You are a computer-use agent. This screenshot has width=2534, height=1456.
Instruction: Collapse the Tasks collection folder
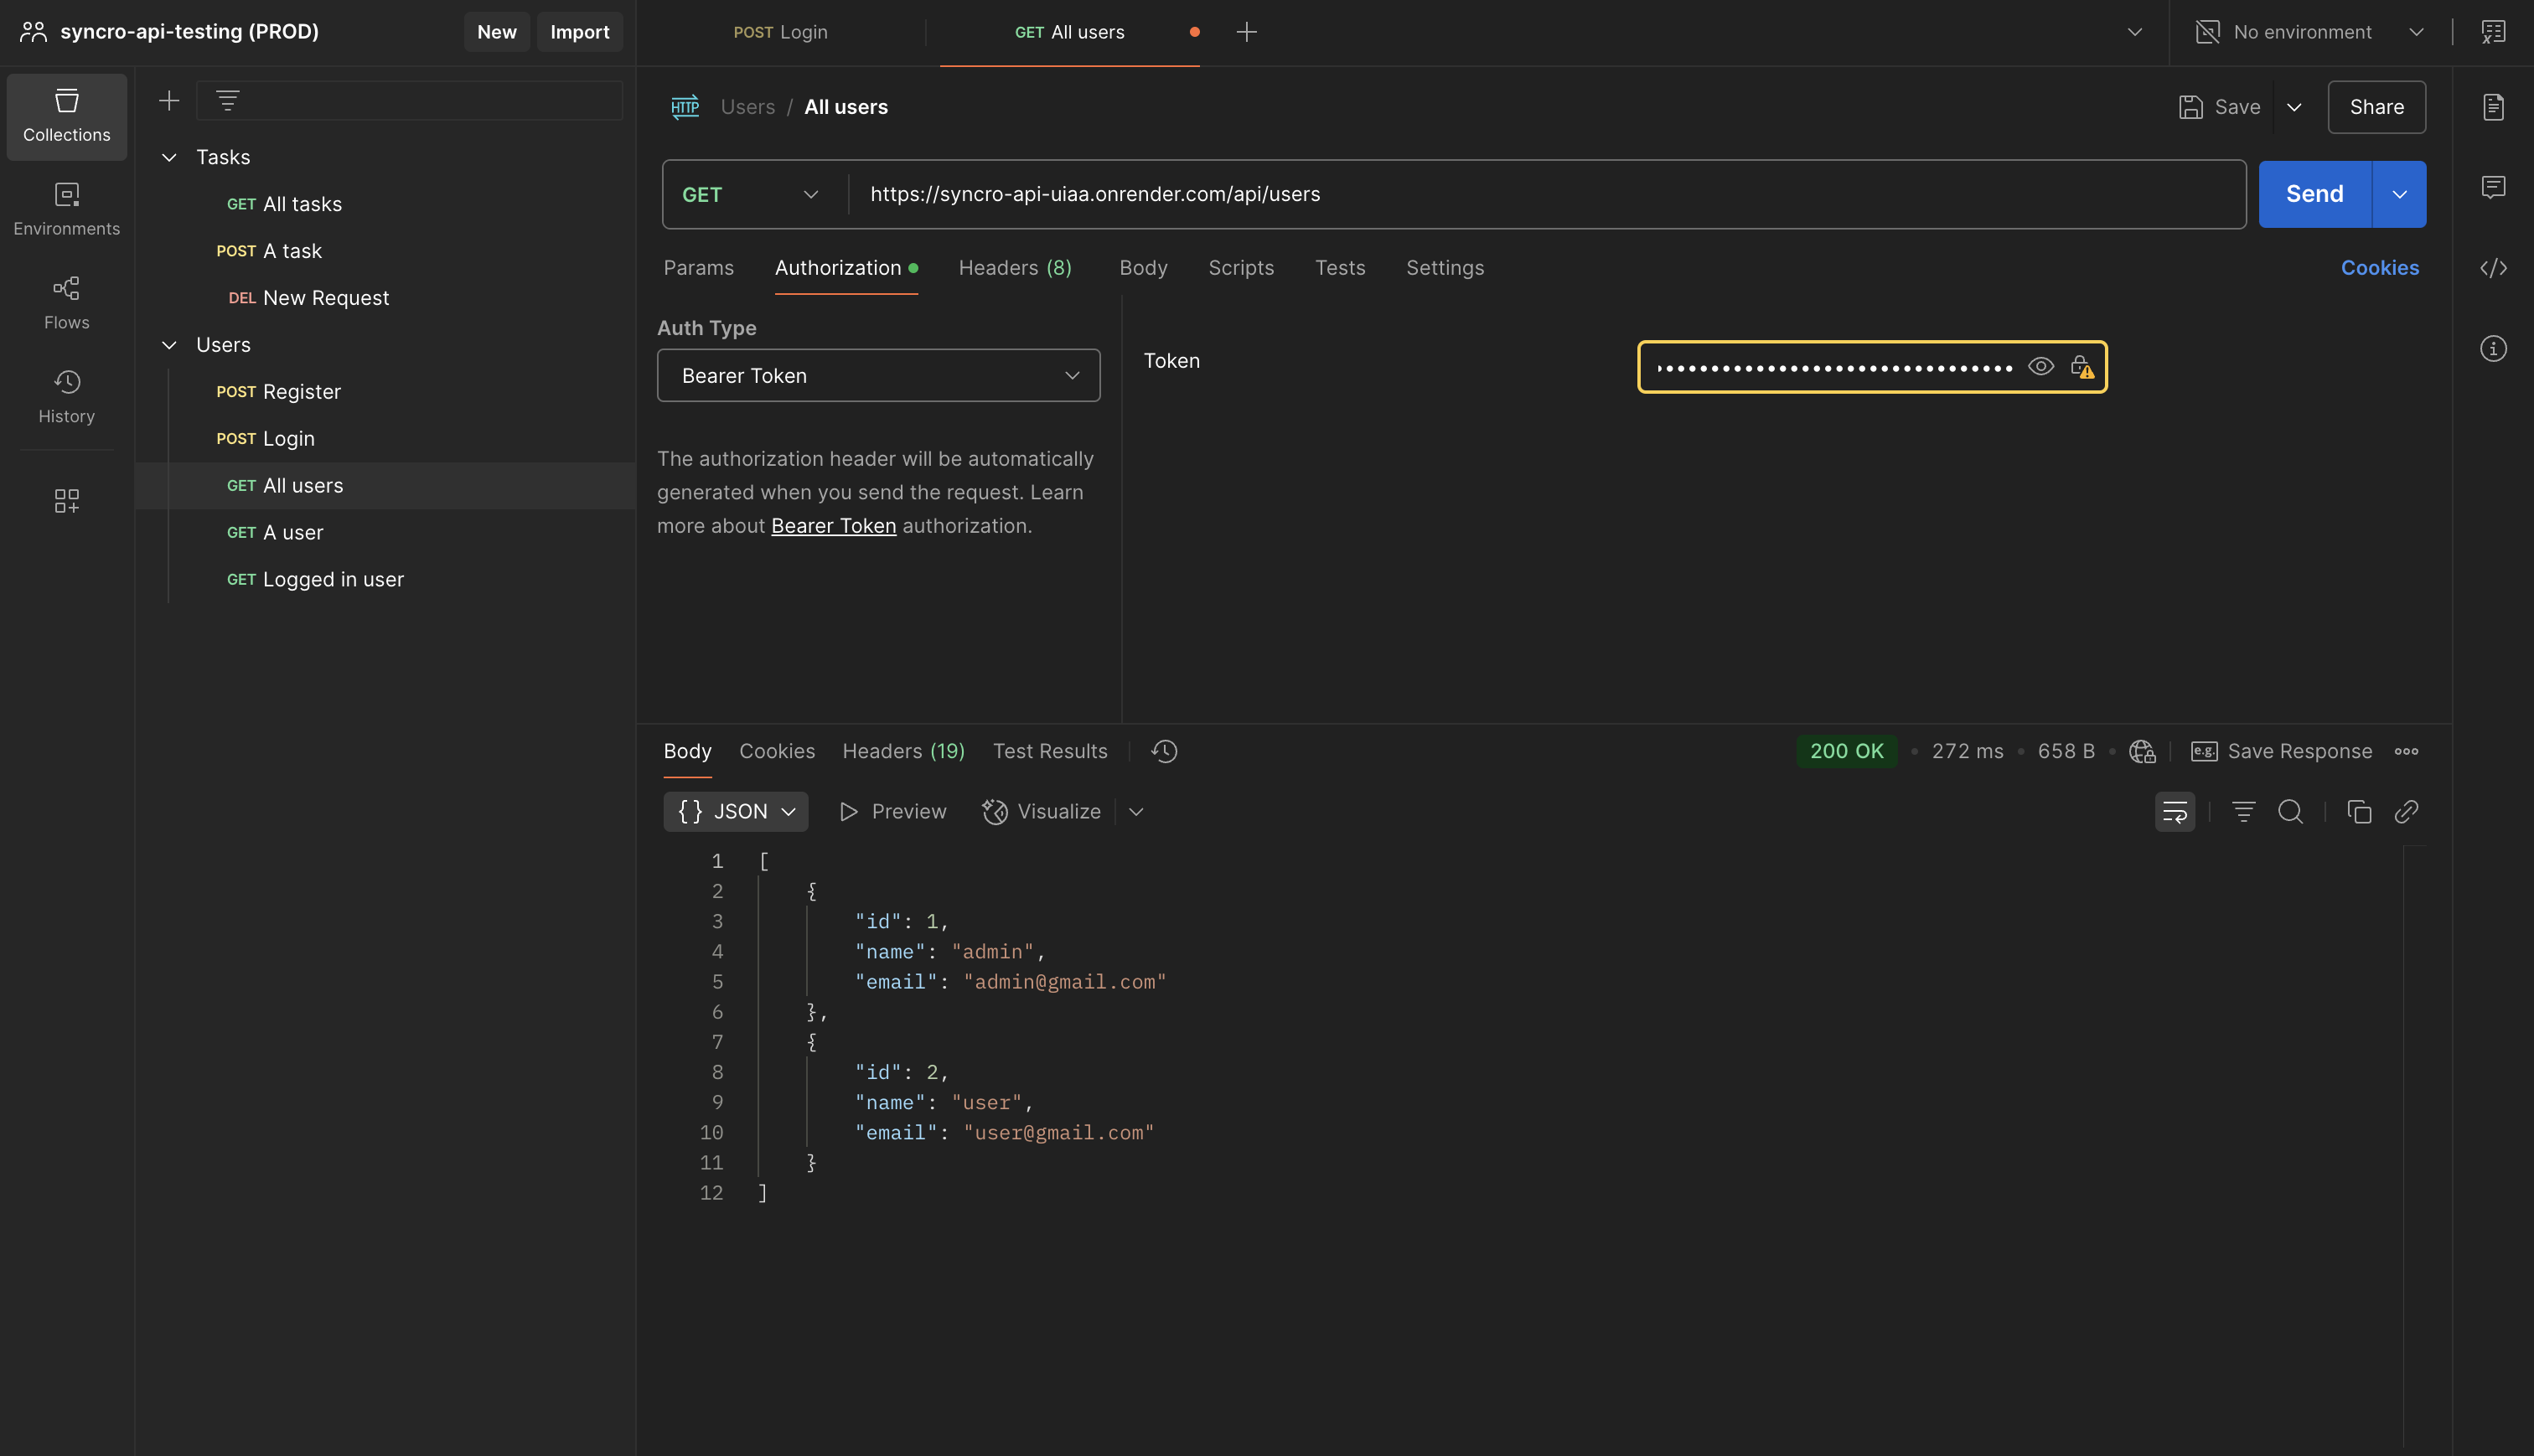[170, 157]
